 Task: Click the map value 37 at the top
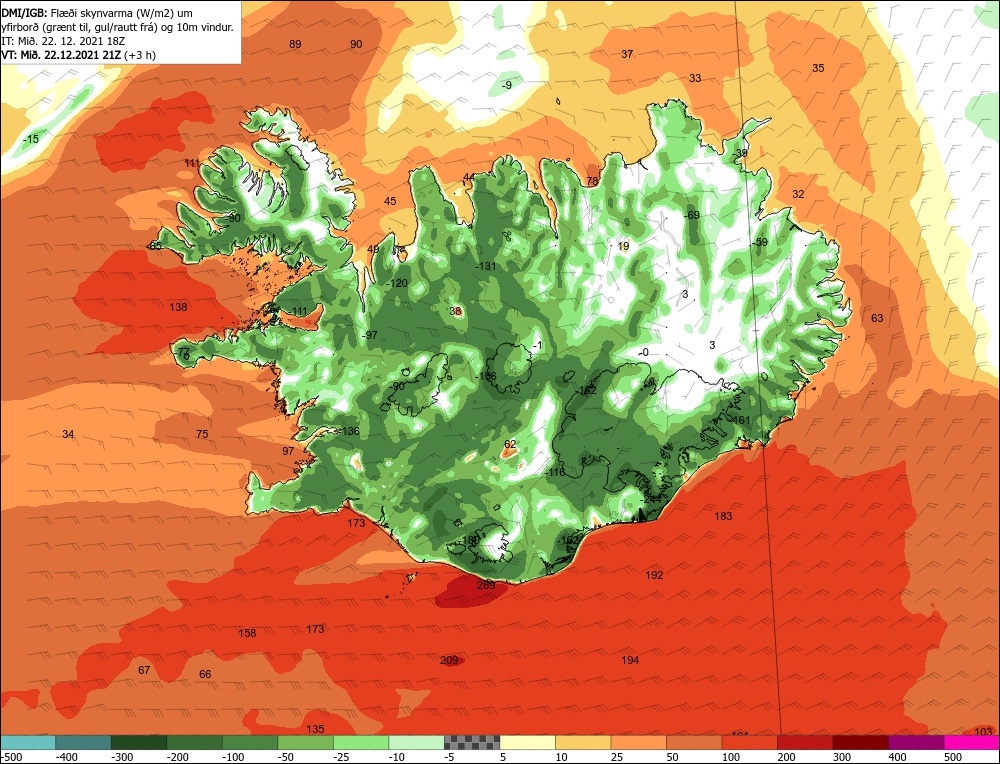coord(628,54)
